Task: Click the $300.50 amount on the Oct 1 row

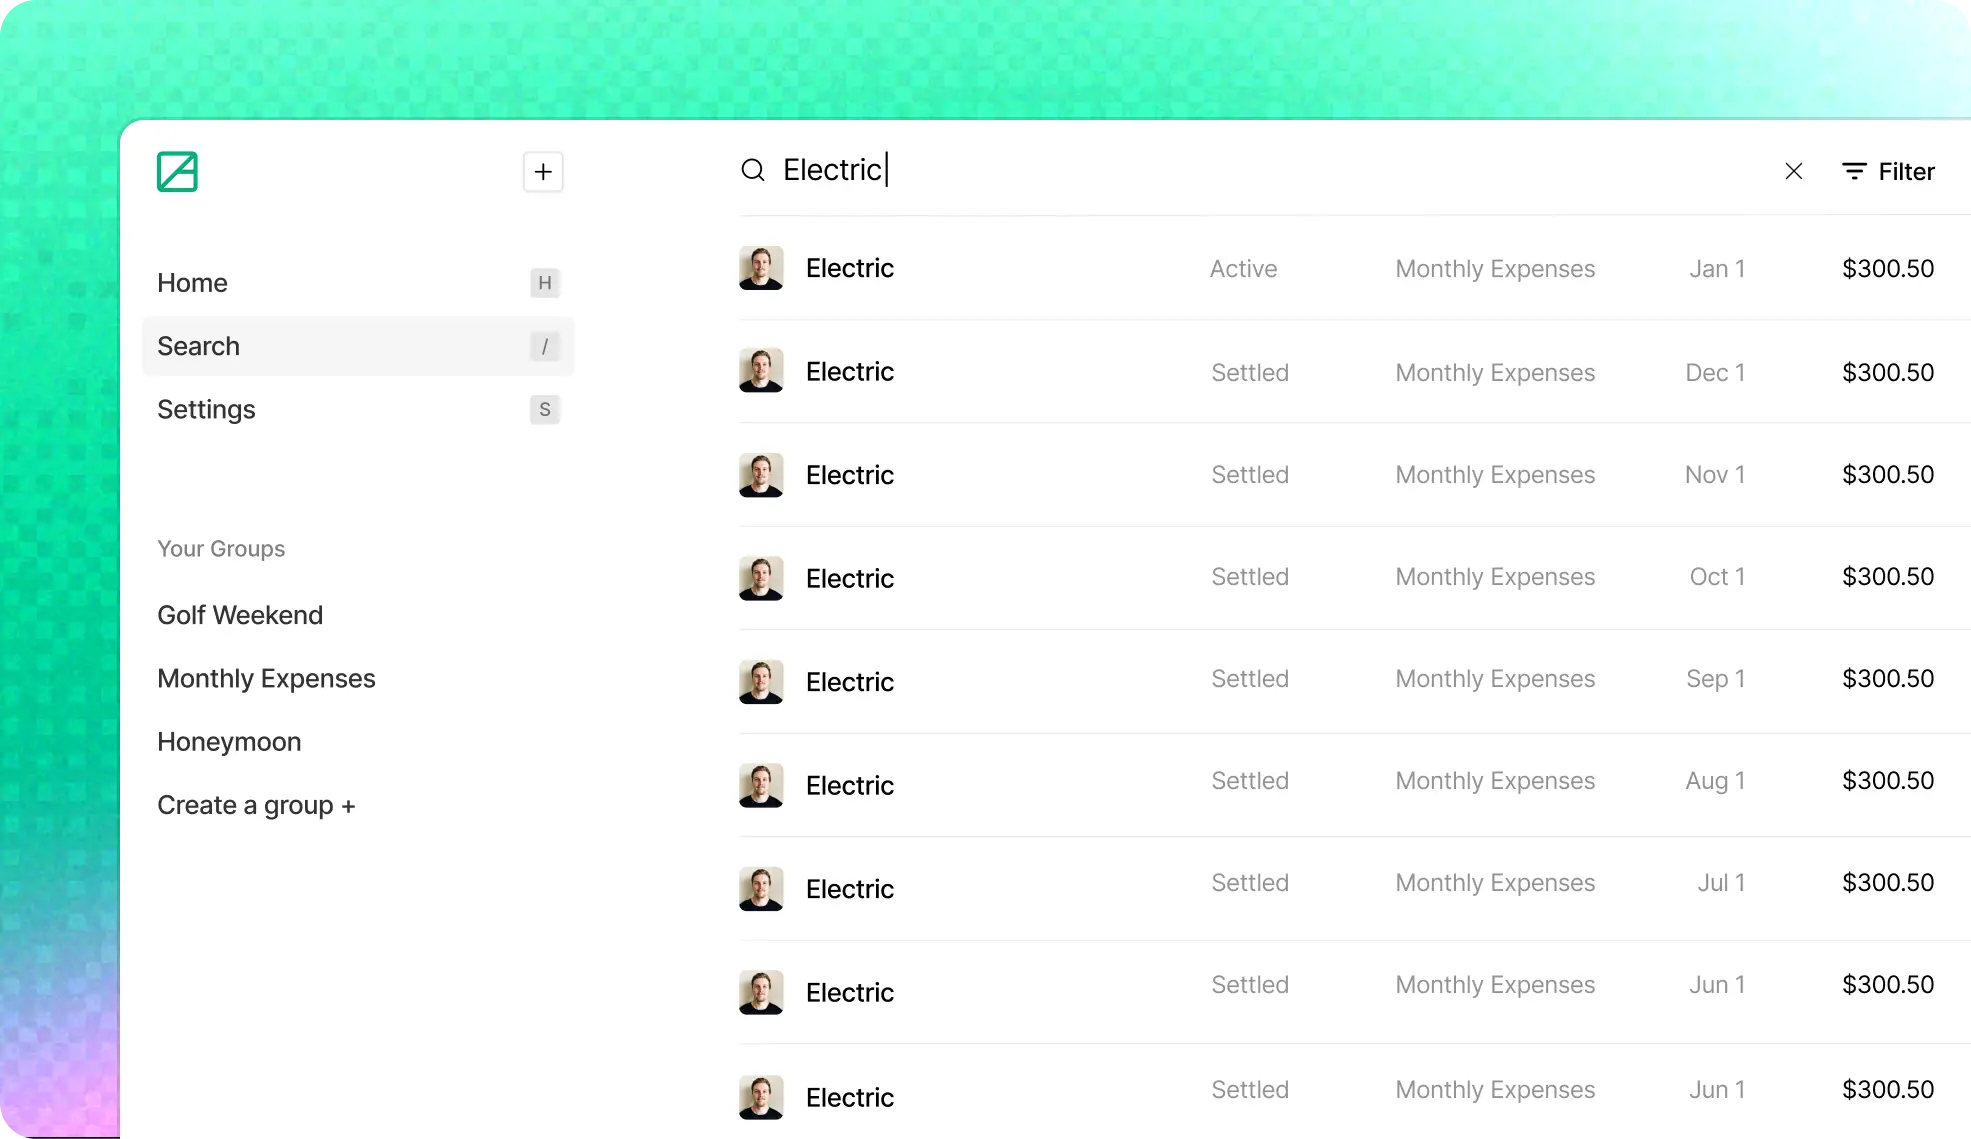Action: click(1887, 577)
